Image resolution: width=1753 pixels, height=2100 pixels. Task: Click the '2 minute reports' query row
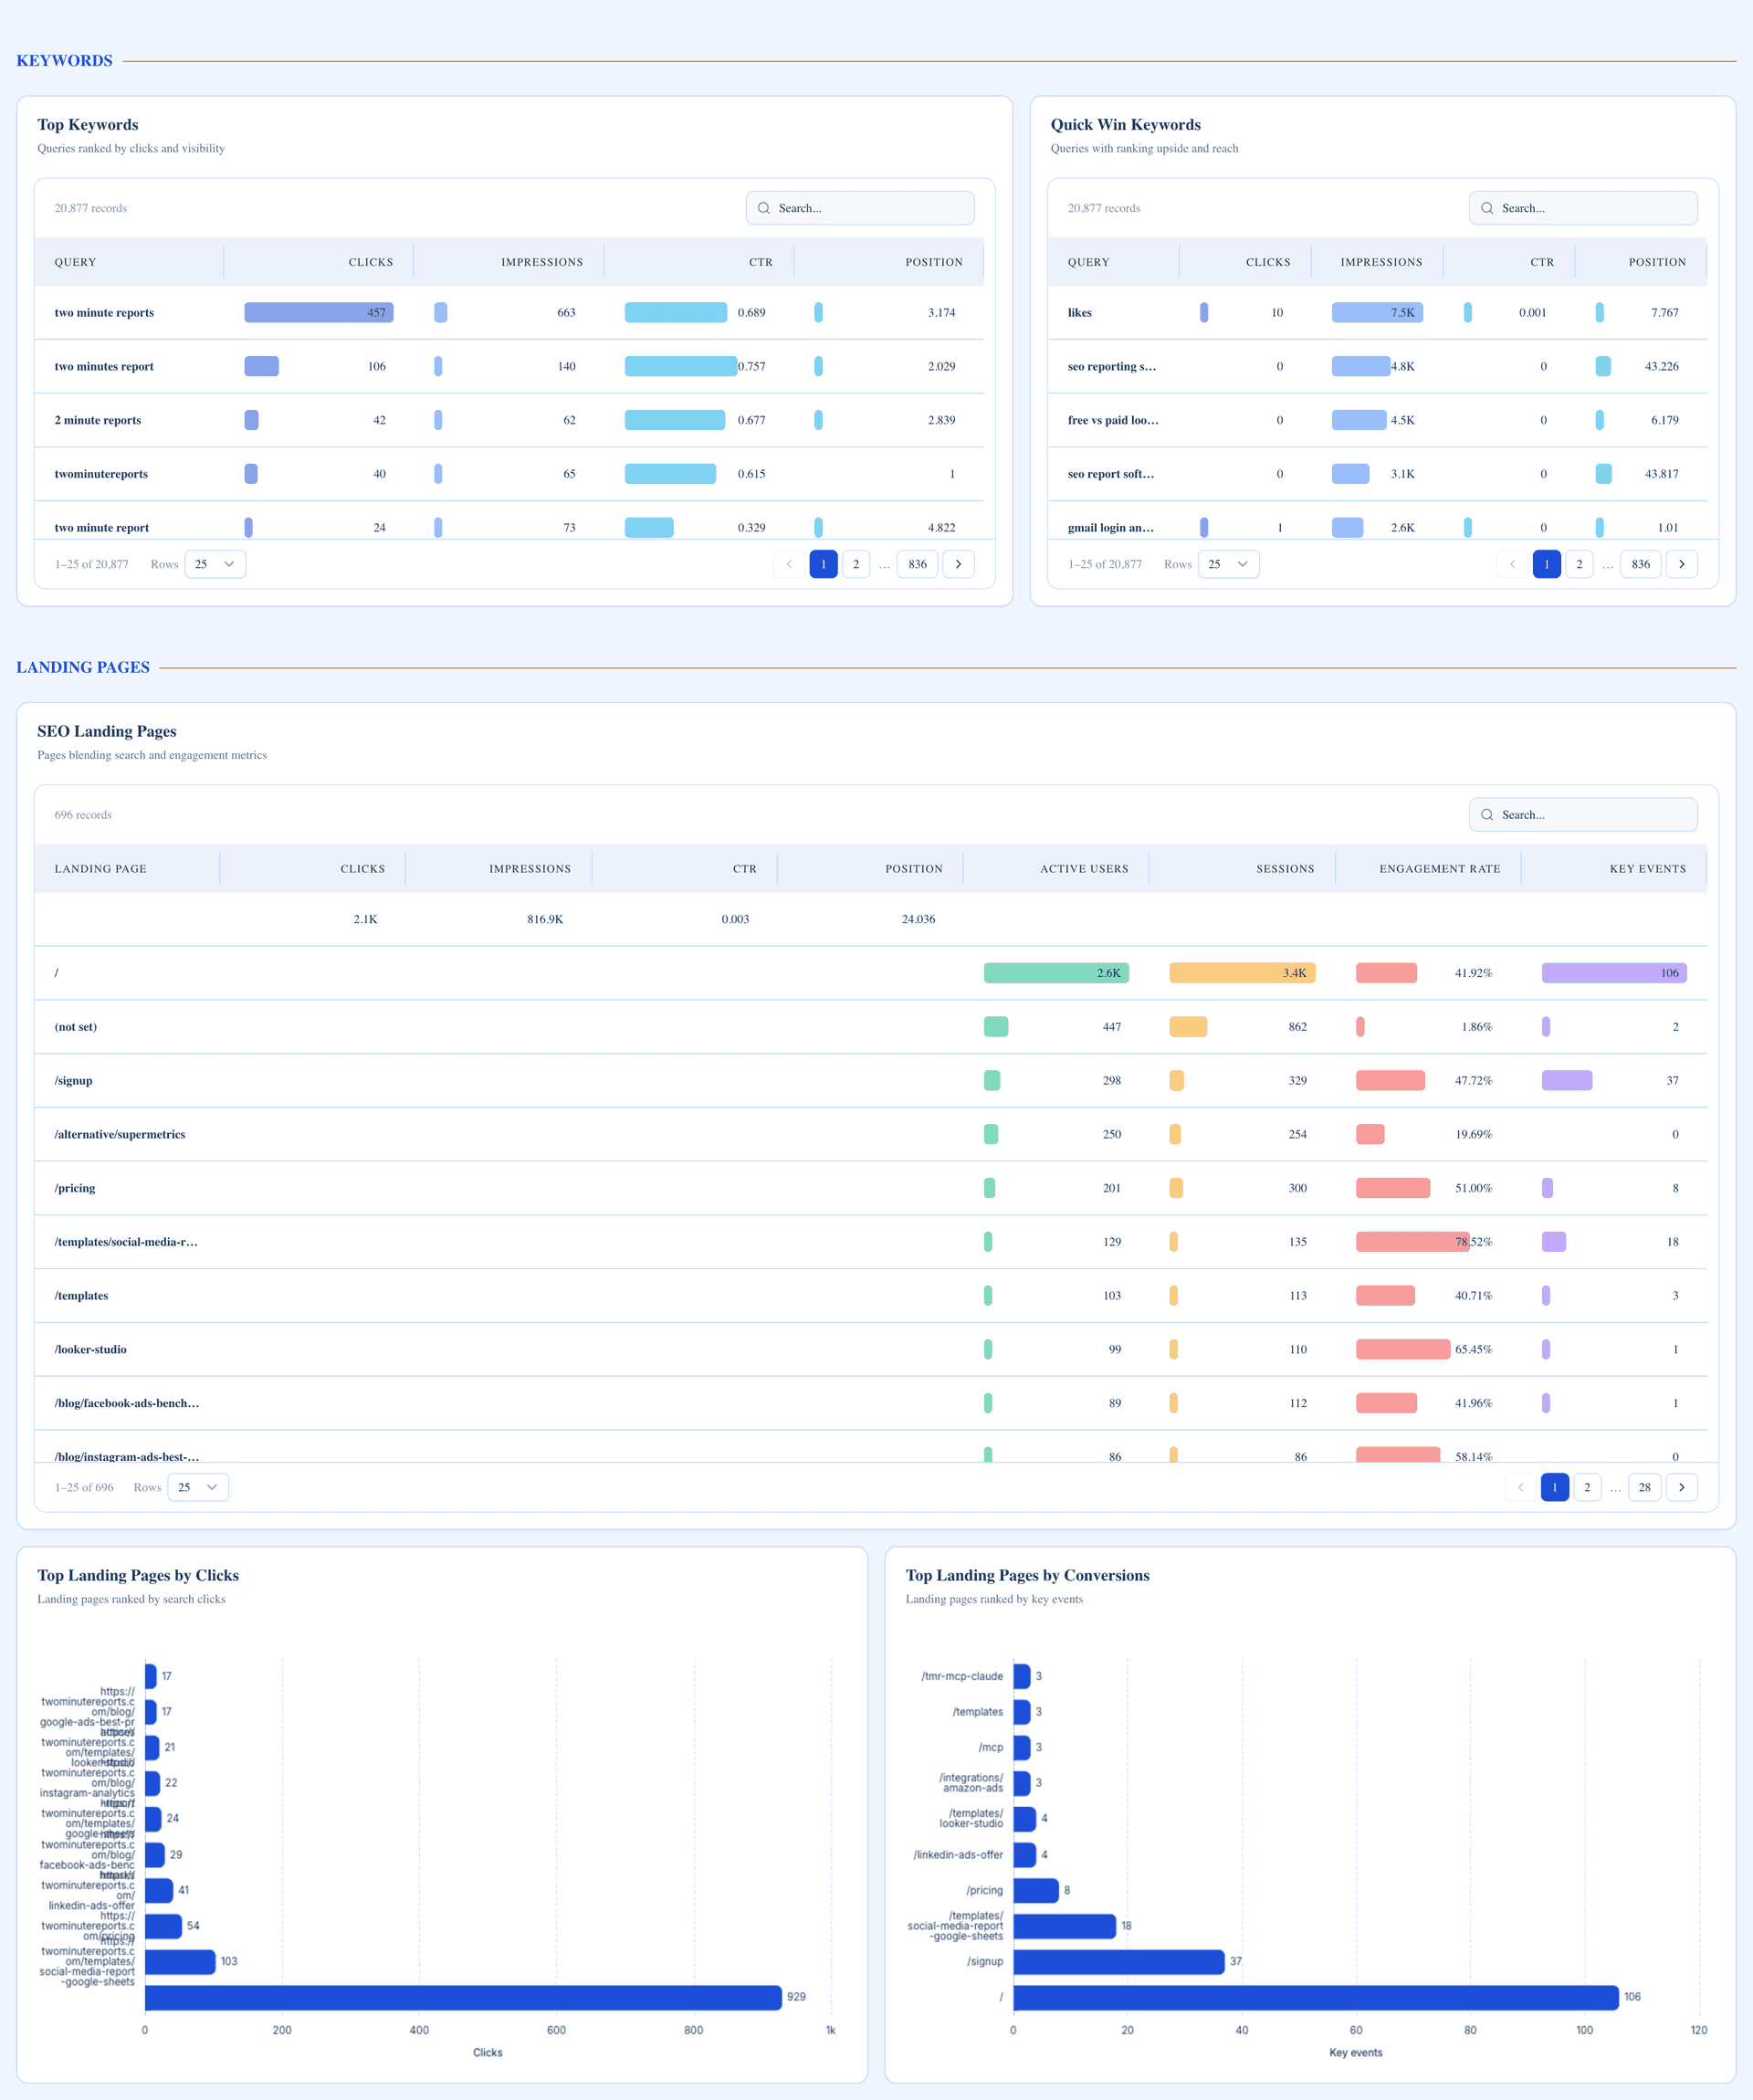[x=509, y=420]
